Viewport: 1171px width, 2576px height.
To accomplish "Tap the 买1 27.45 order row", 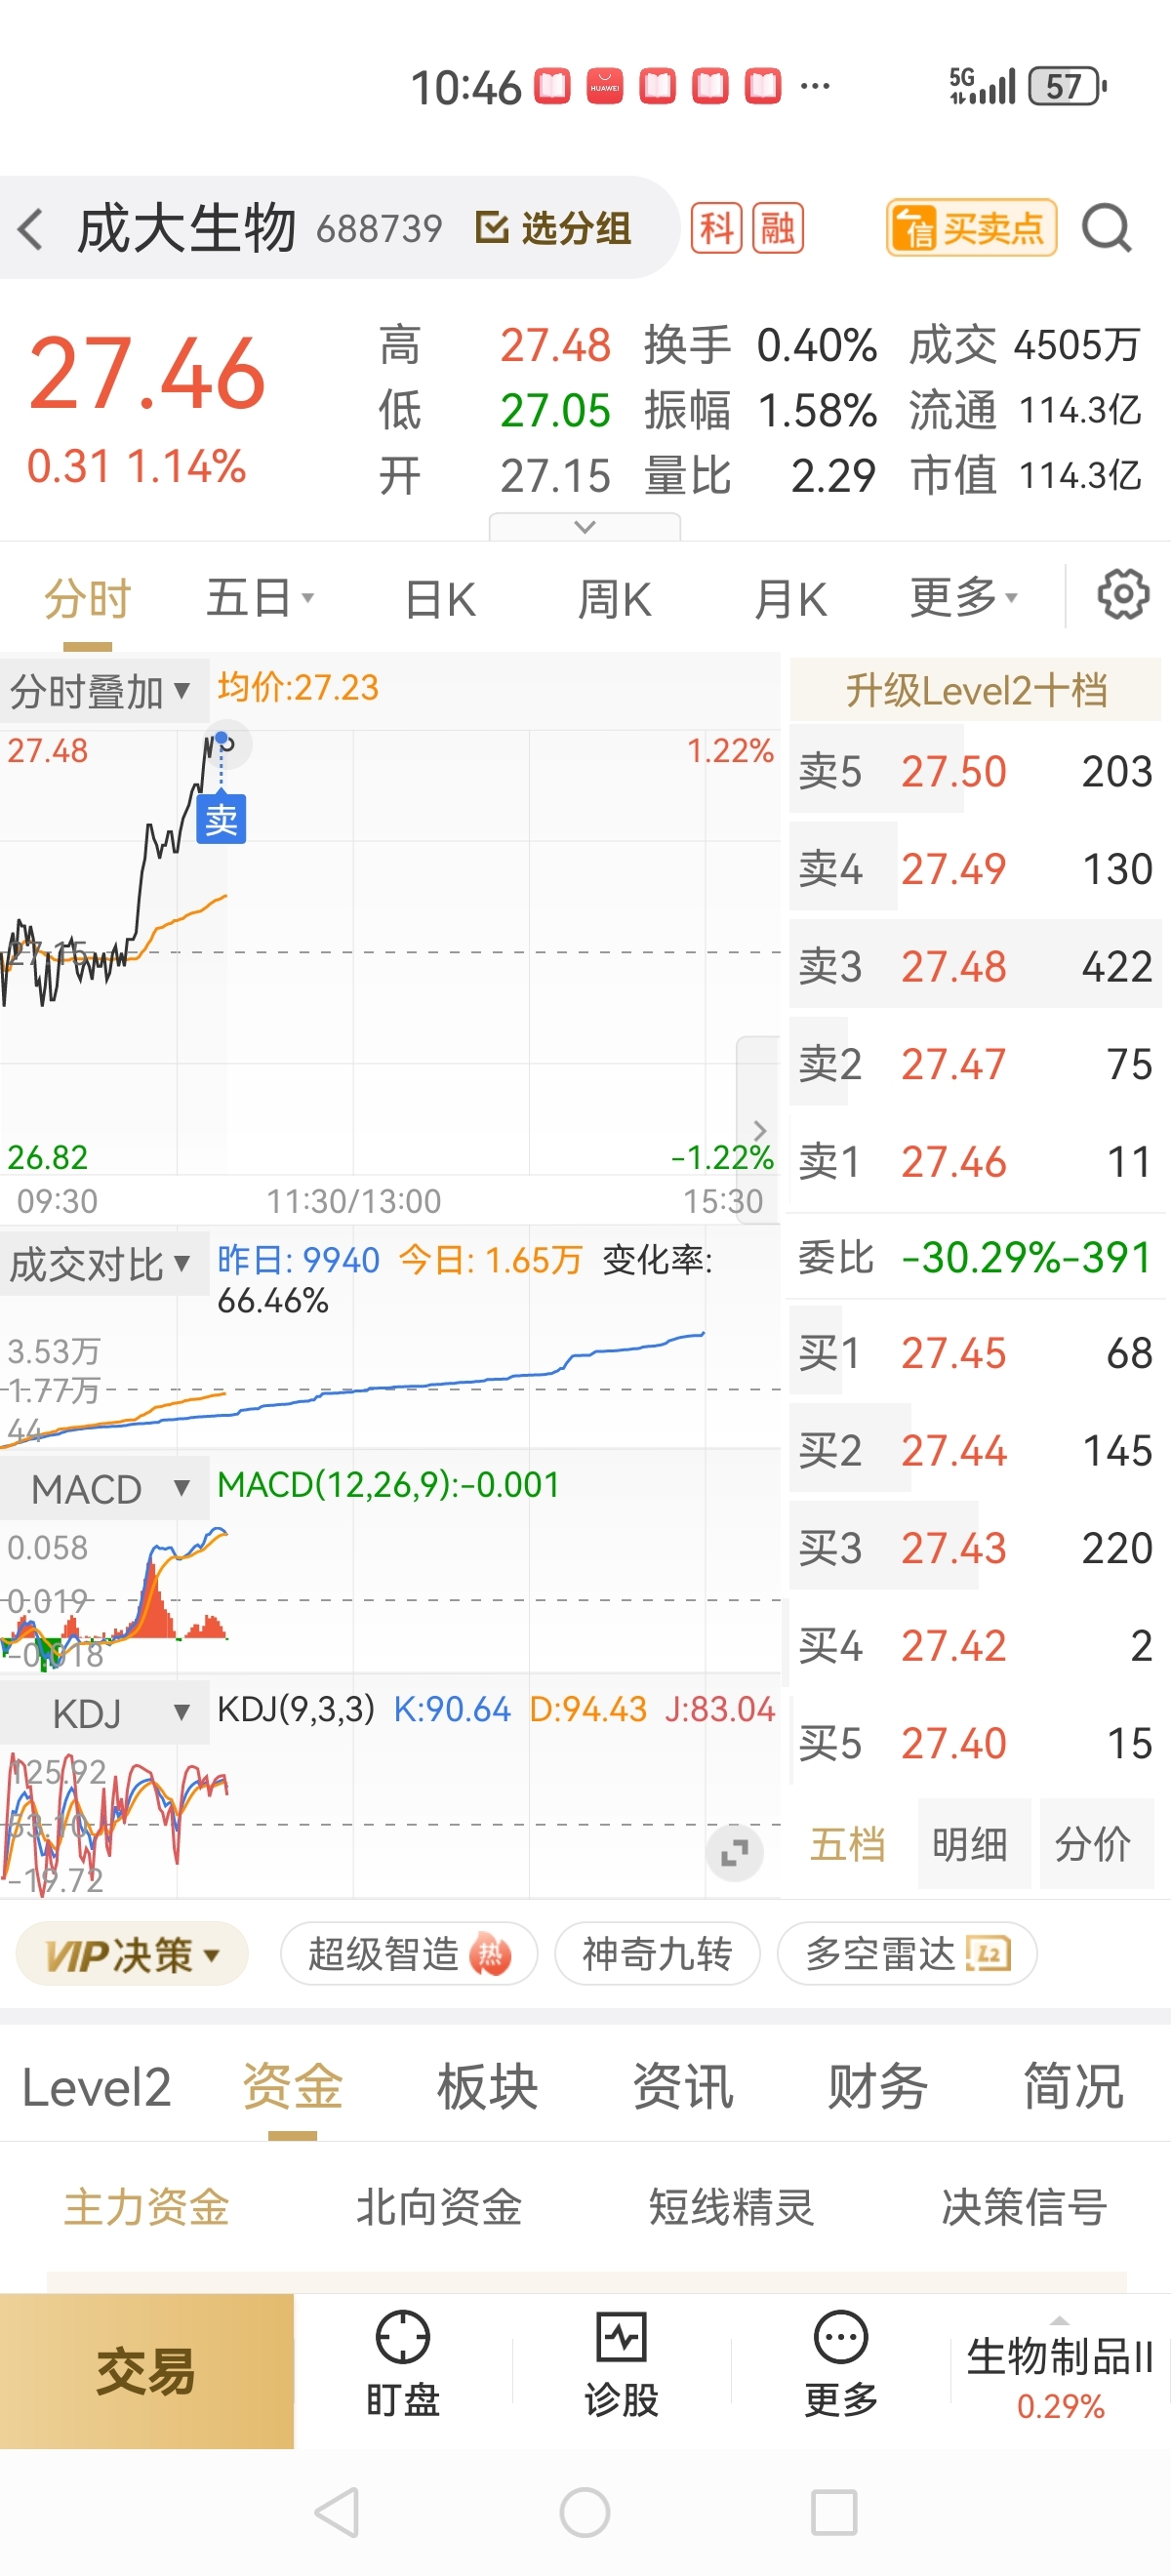I will (975, 1353).
